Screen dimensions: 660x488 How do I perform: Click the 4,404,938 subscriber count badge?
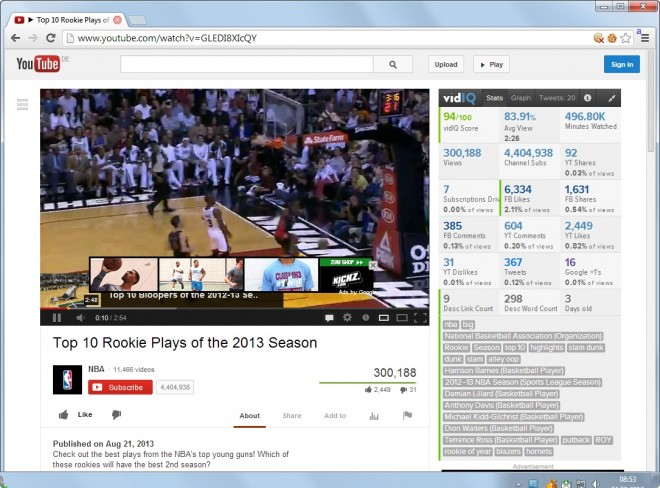(x=175, y=387)
